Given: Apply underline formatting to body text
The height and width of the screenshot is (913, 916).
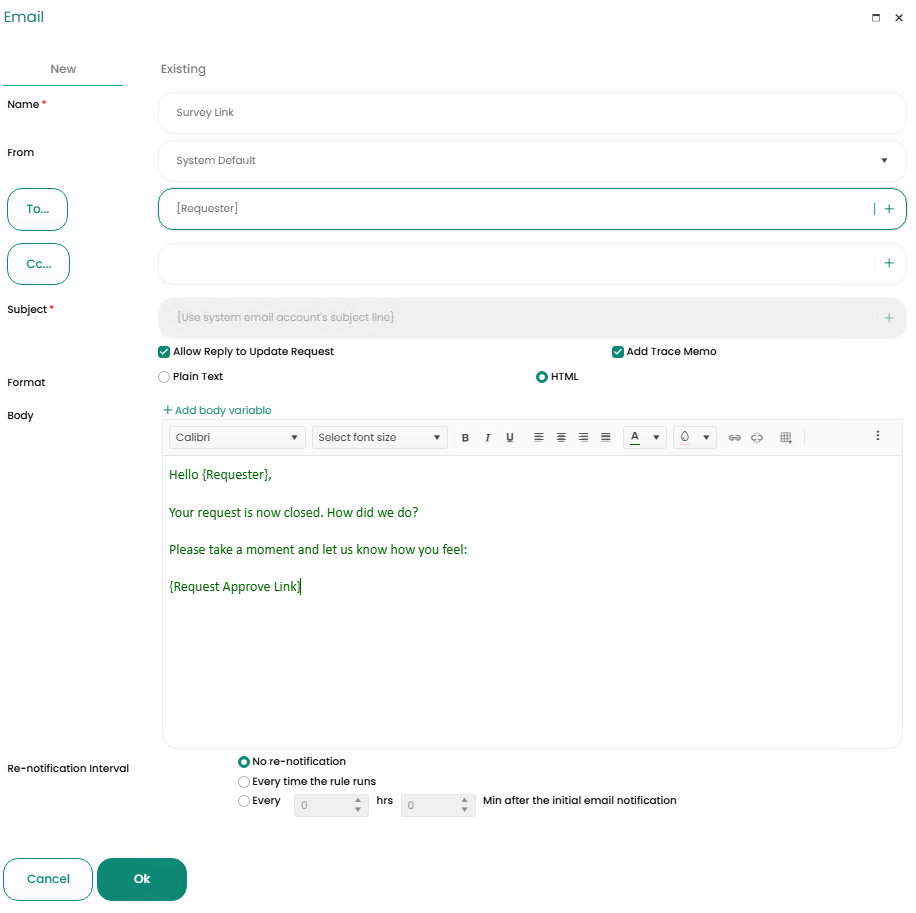Looking at the screenshot, I should tap(510, 438).
